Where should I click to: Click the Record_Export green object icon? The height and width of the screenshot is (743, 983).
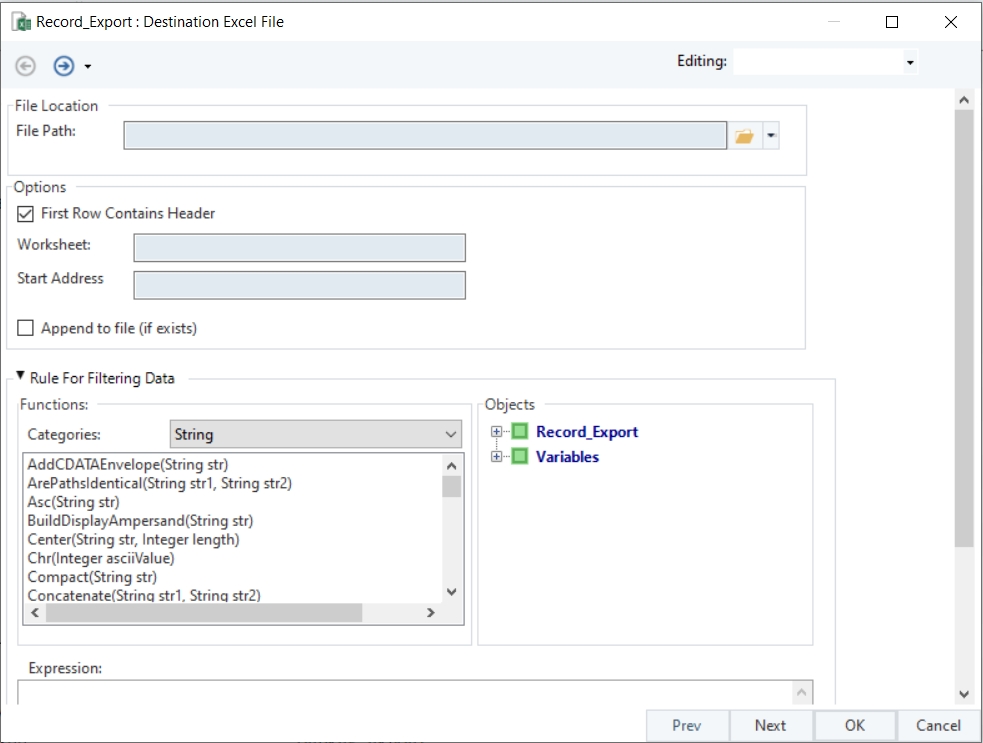[520, 432]
